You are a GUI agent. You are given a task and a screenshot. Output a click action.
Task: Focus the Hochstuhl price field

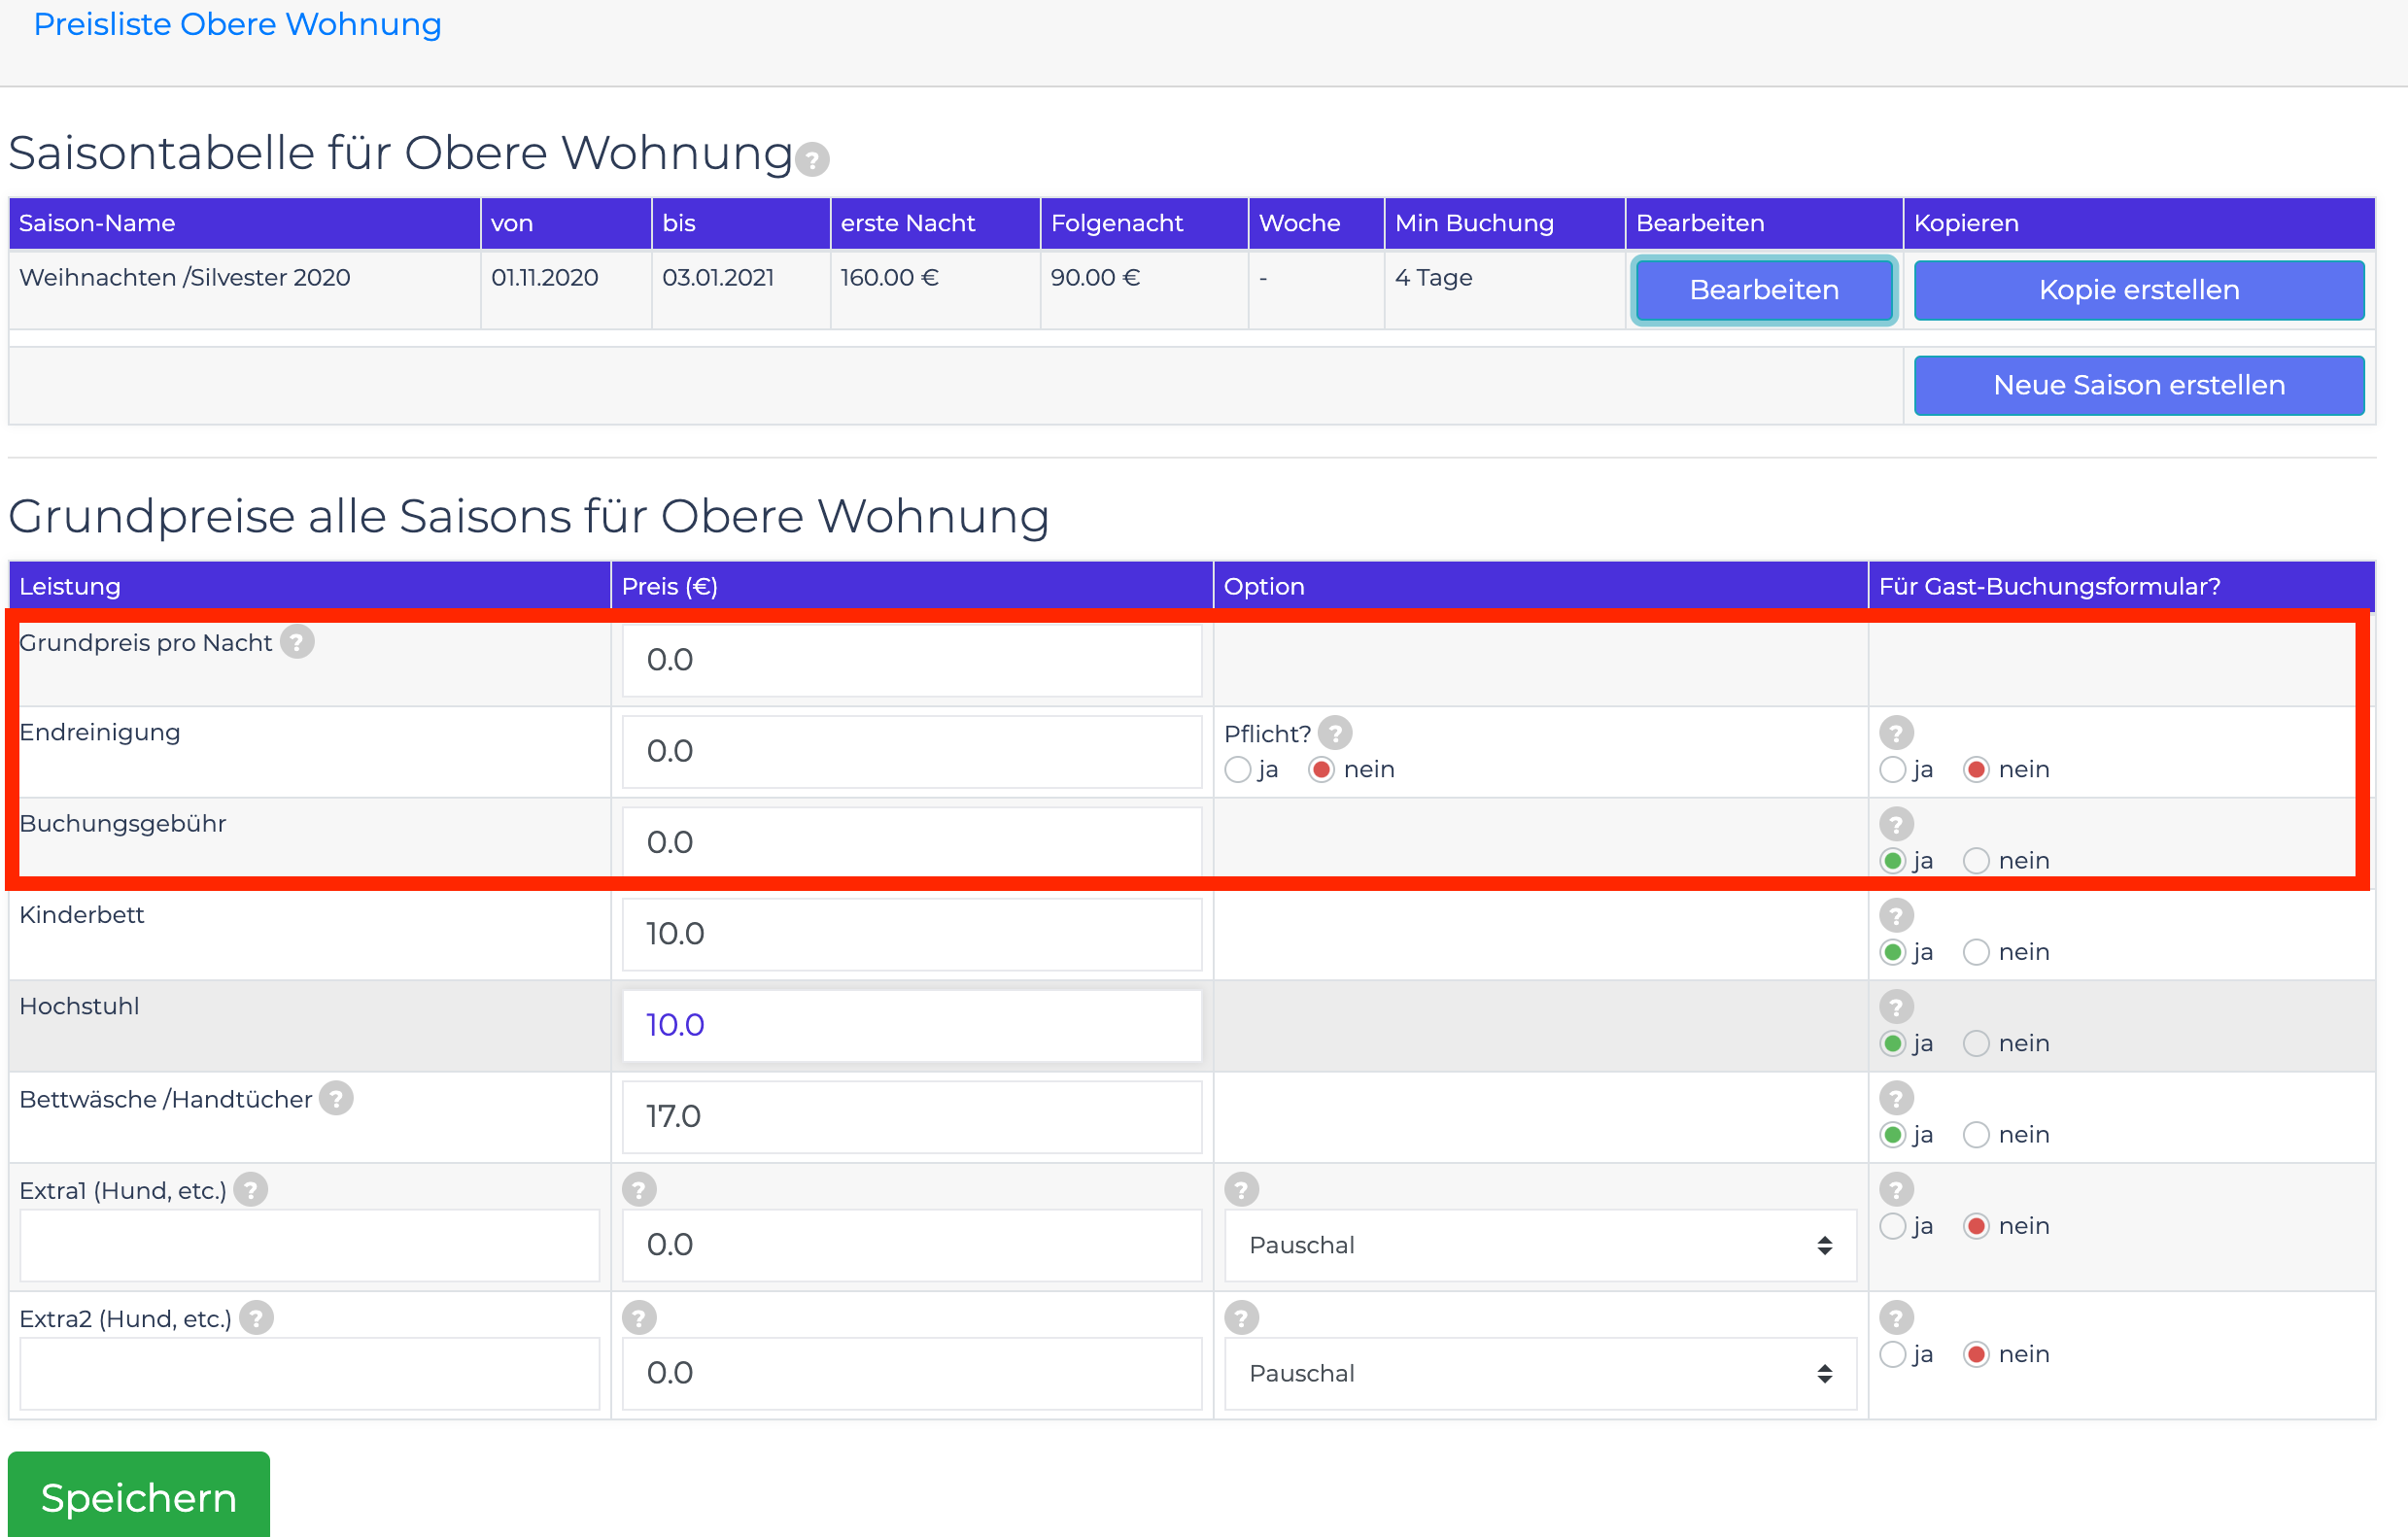coord(912,1025)
